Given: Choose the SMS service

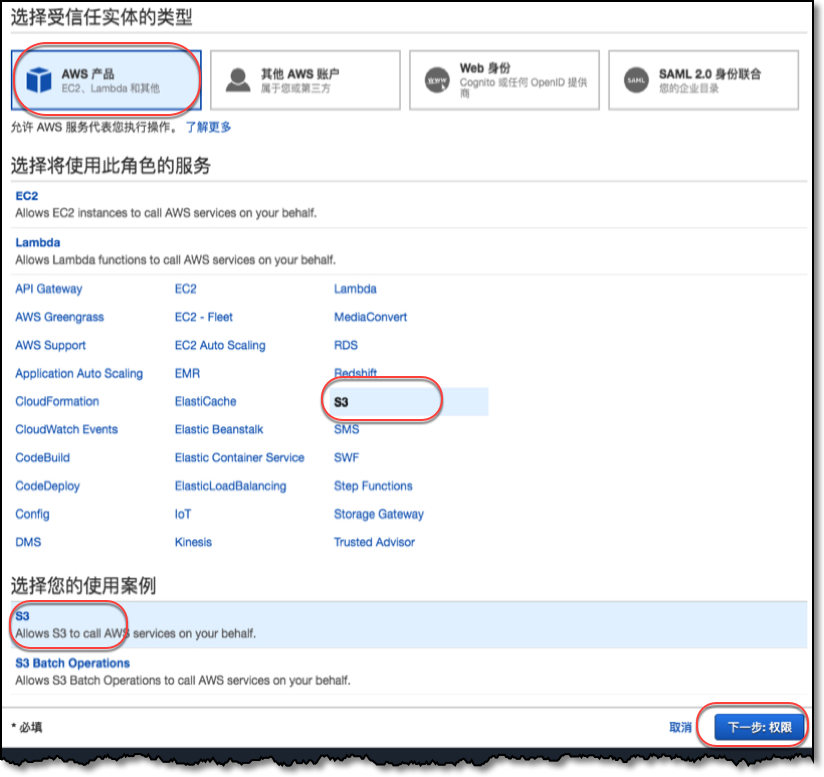Looking at the screenshot, I should coord(347,430).
